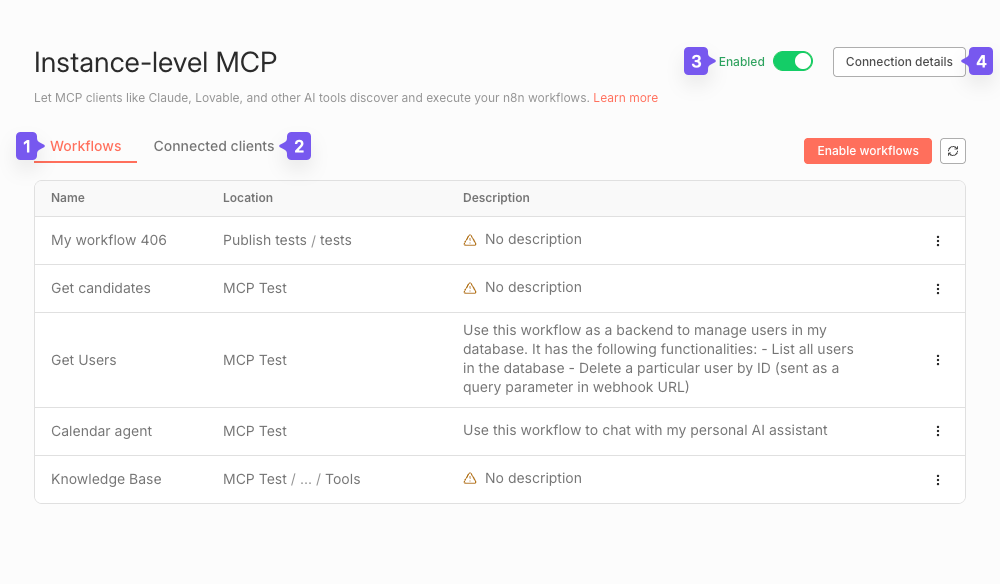Open row options for the Get Users workflow
The image size is (1000, 584).
point(938,359)
